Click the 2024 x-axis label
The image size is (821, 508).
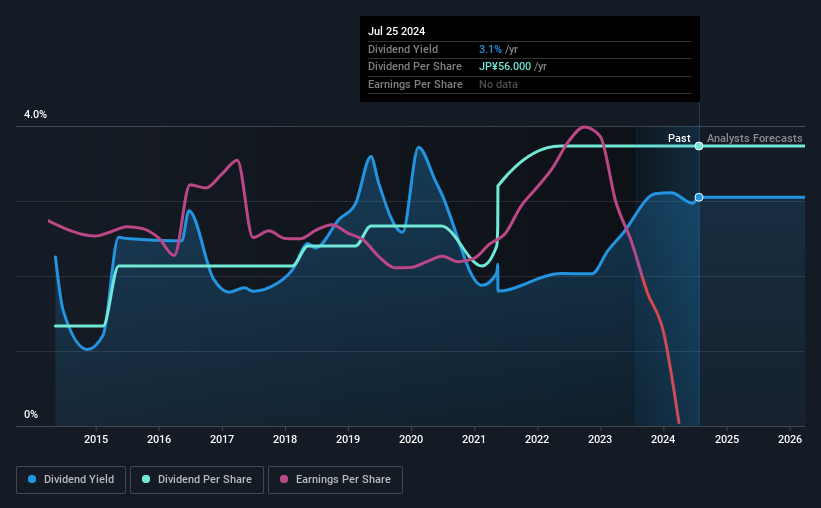[663, 439]
